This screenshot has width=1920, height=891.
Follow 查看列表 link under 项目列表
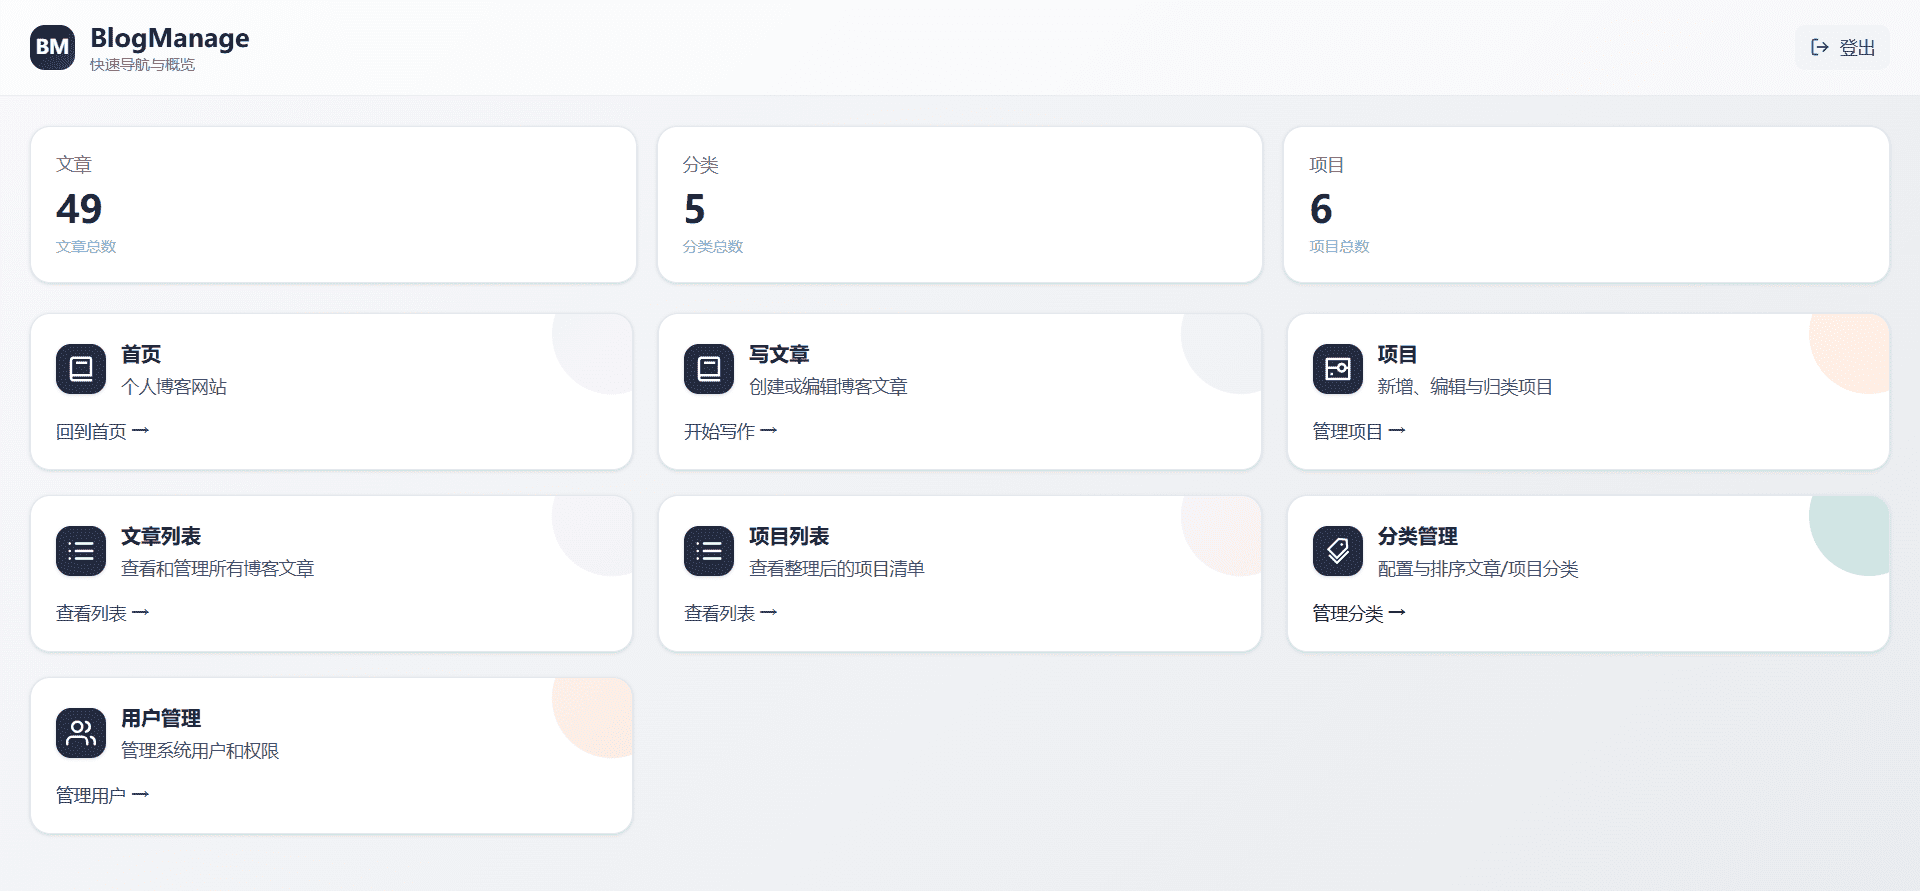click(x=730, y=613)
